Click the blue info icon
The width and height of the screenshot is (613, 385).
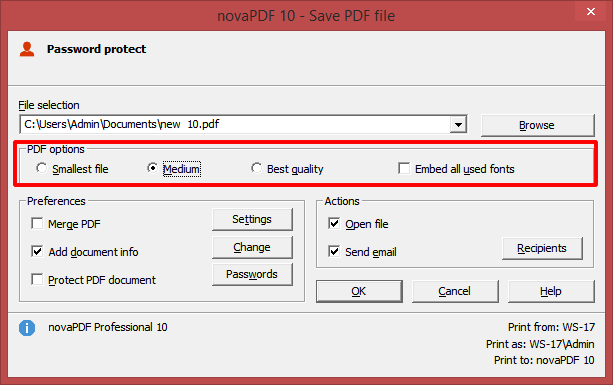27,328
